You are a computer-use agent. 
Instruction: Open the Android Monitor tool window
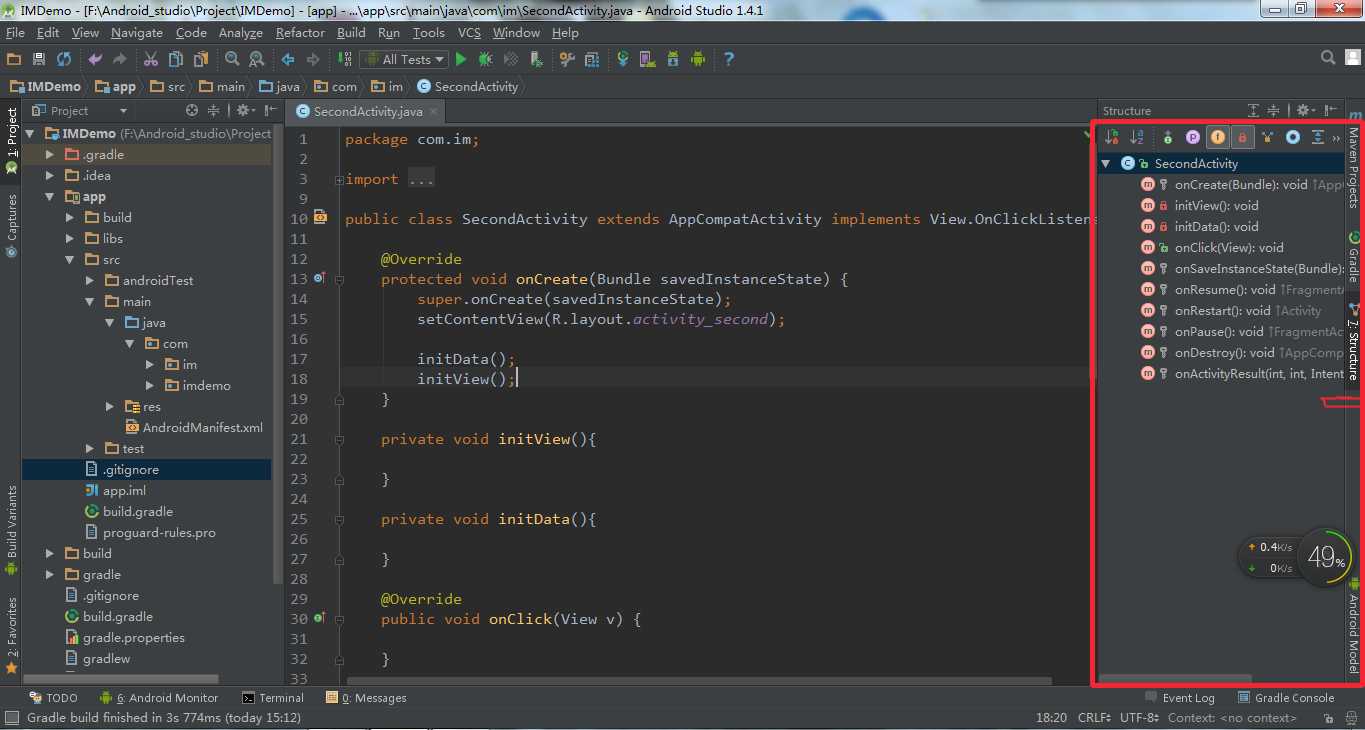pyautogui.click(x=159, y=698)
